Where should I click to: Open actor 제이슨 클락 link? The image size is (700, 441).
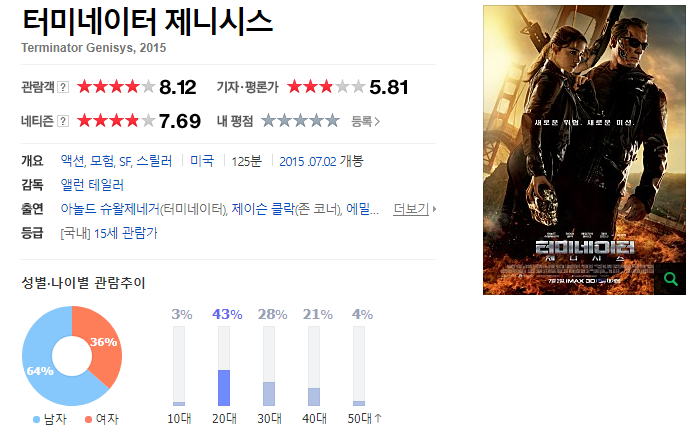click(x=263, y=208)
